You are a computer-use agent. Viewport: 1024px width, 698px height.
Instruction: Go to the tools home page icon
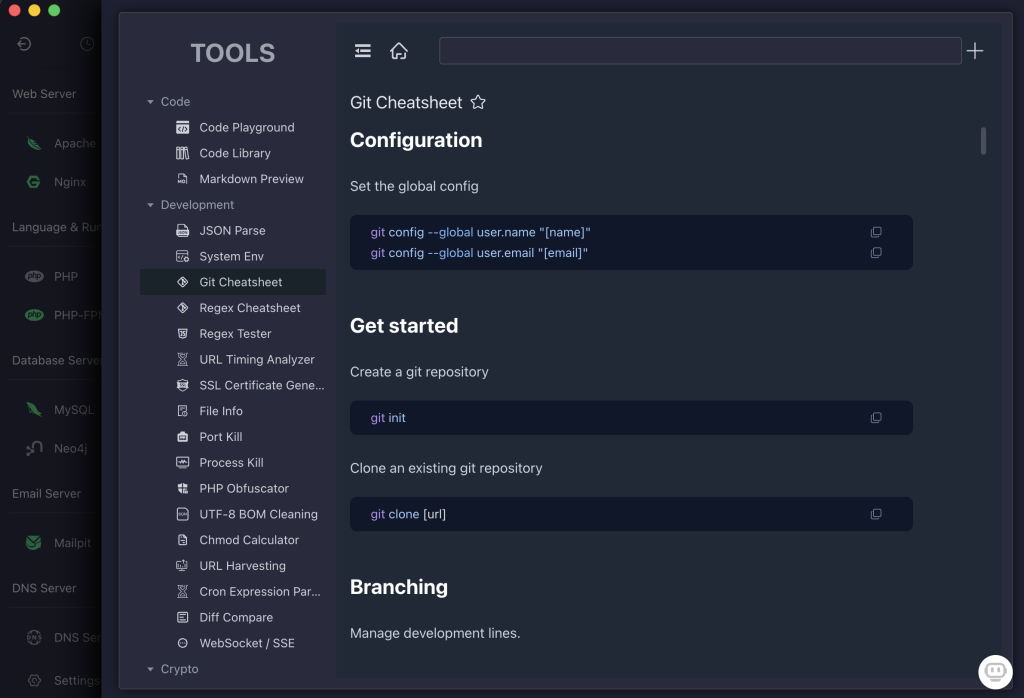pos(398,51)
